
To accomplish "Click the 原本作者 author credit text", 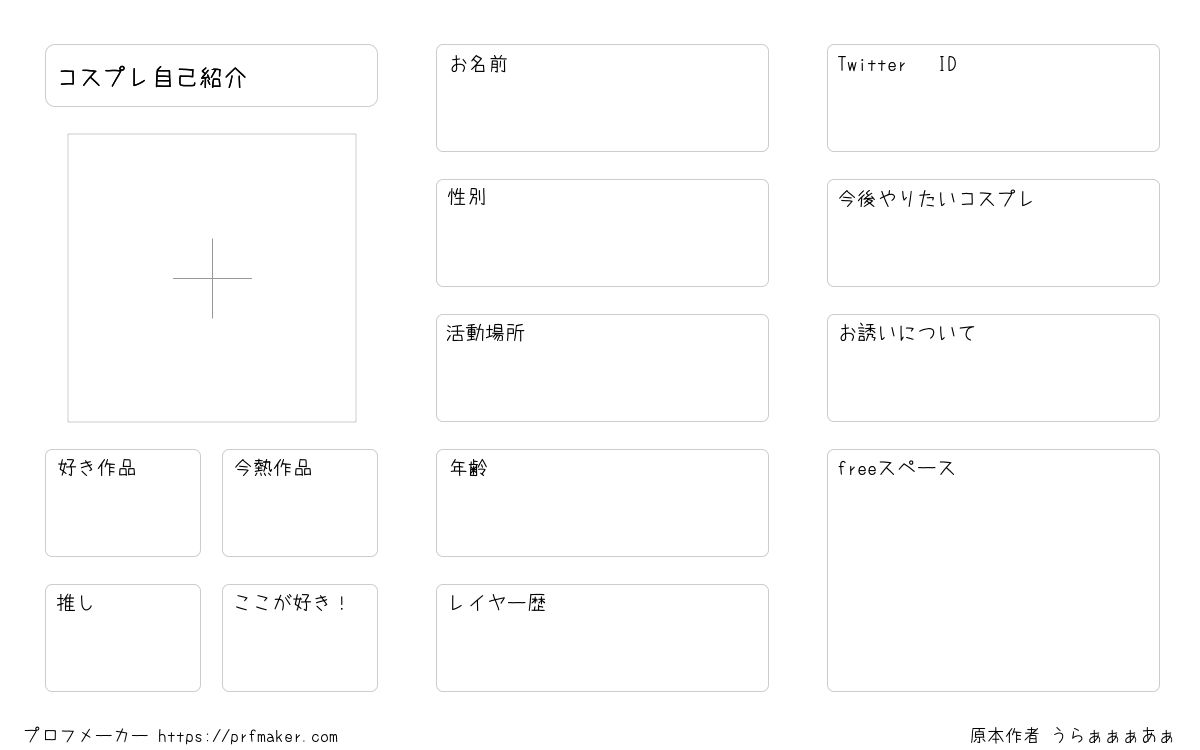I will (1005, 736).
